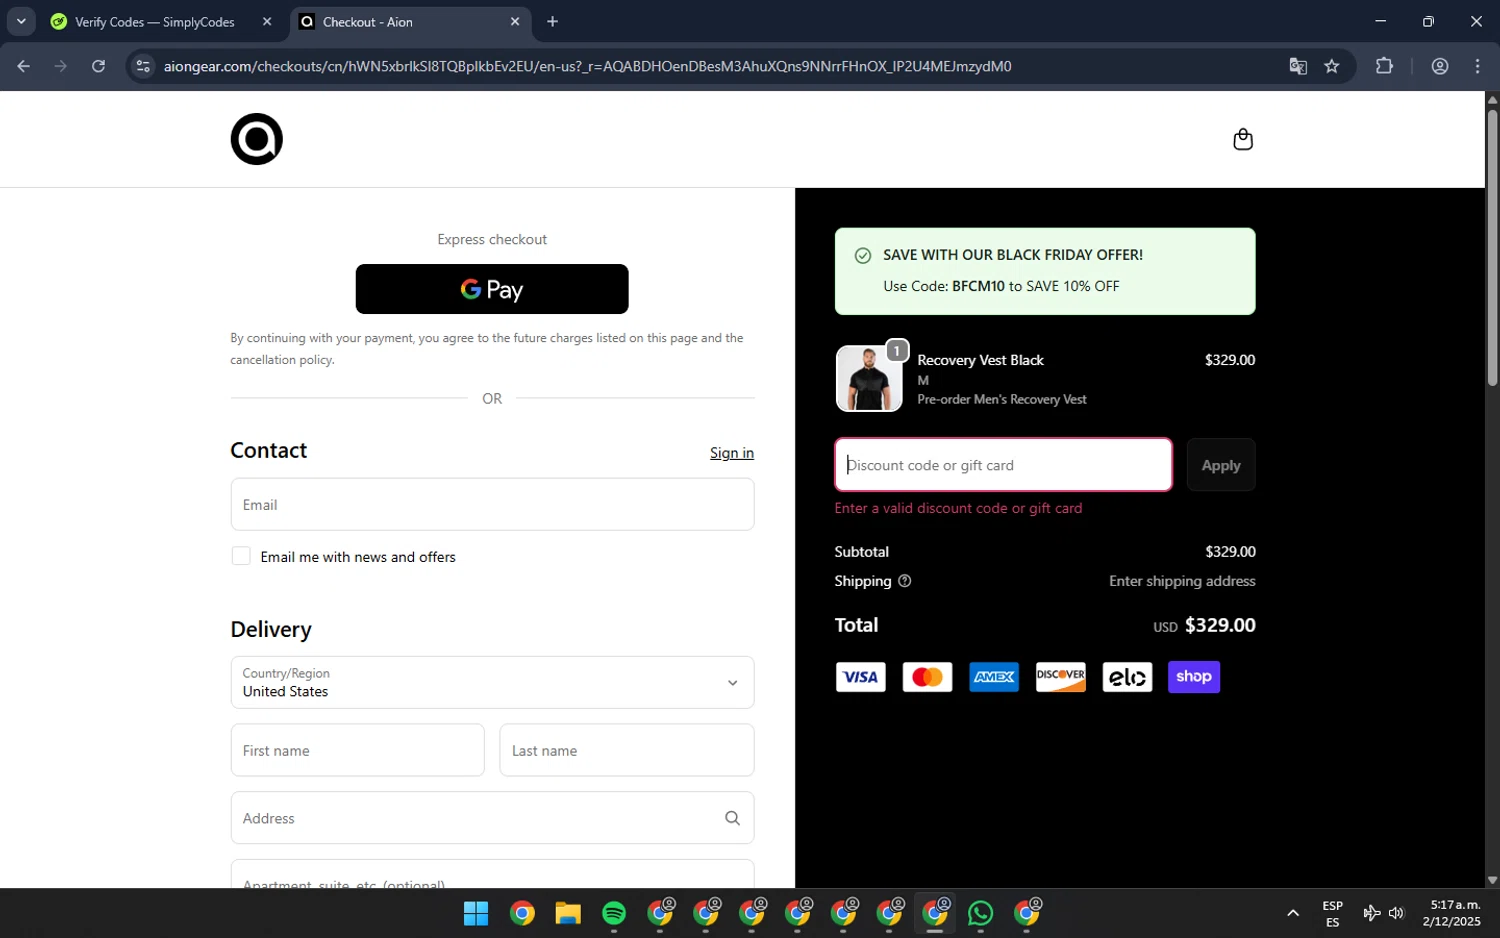Go back to the previous page
The height and width of the screenshot is (938, 1500).
[x=24, y=66]
